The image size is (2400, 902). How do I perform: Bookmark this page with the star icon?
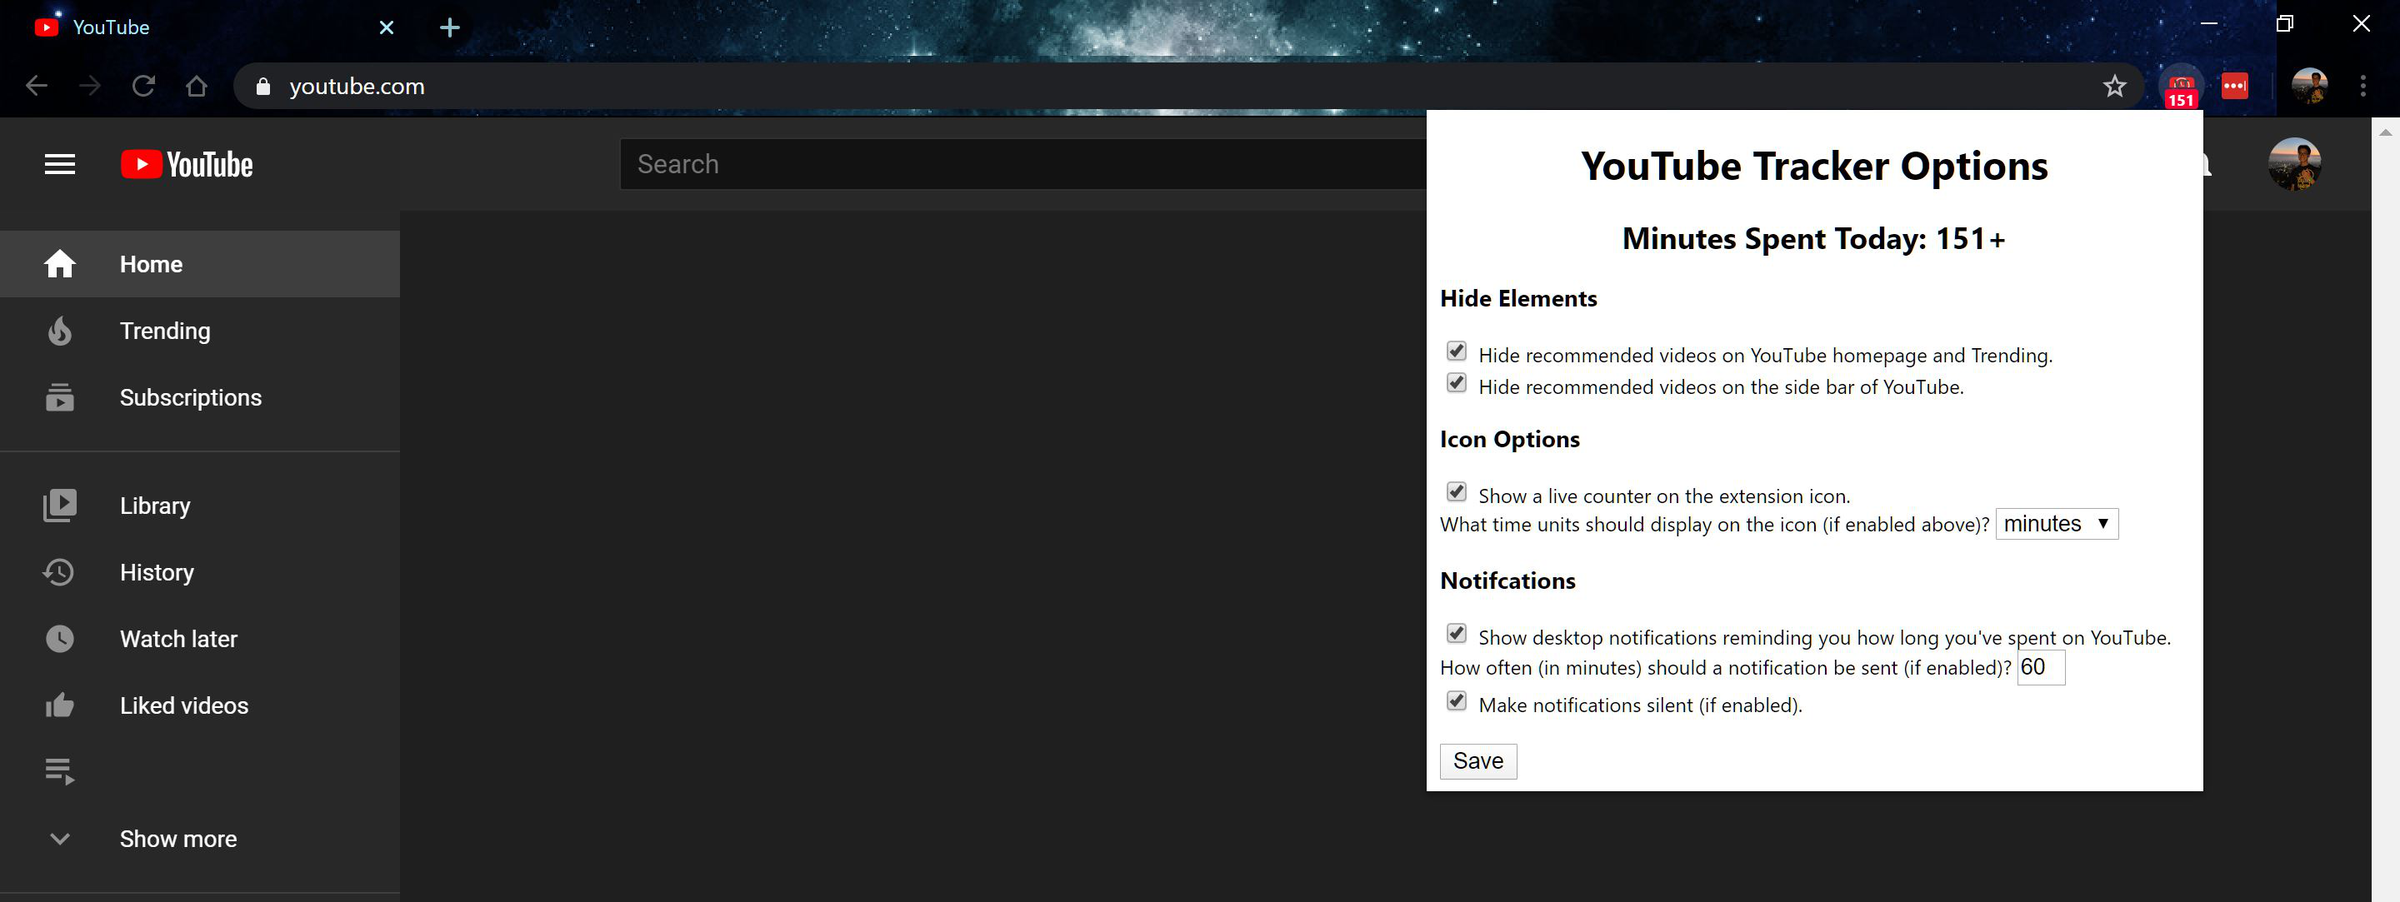(x=2114, y=86)
